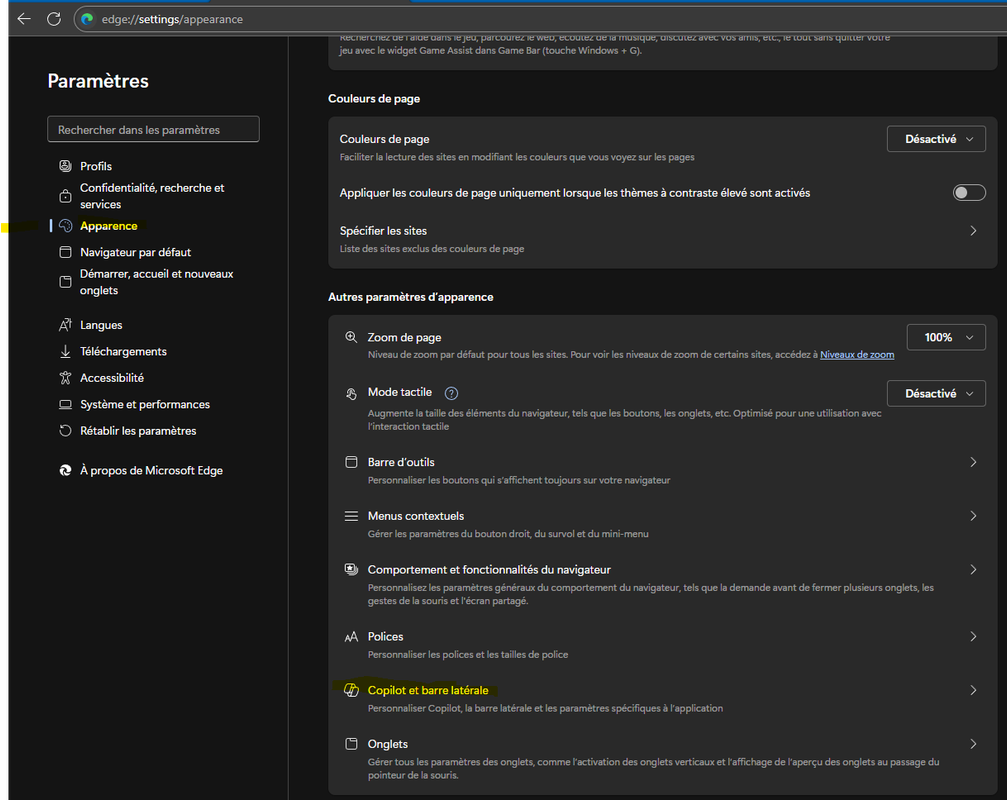1007x800 pixels.
Task: Click the Paramètres page title
Action: pos(98,81)
